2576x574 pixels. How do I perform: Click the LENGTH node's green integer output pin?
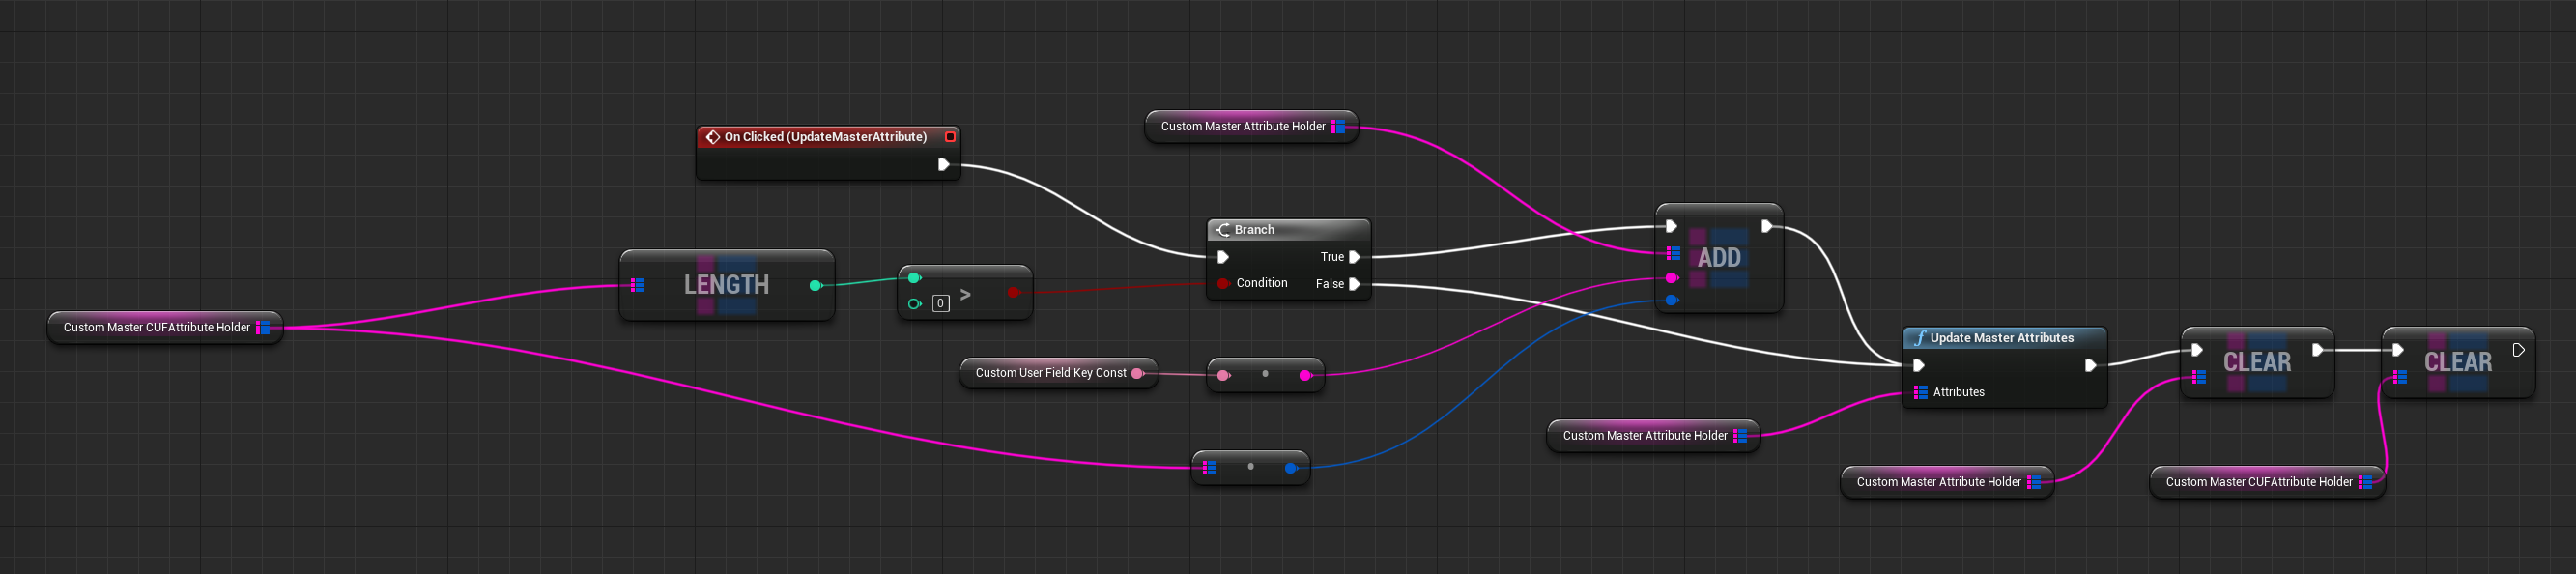click(815, 286)
